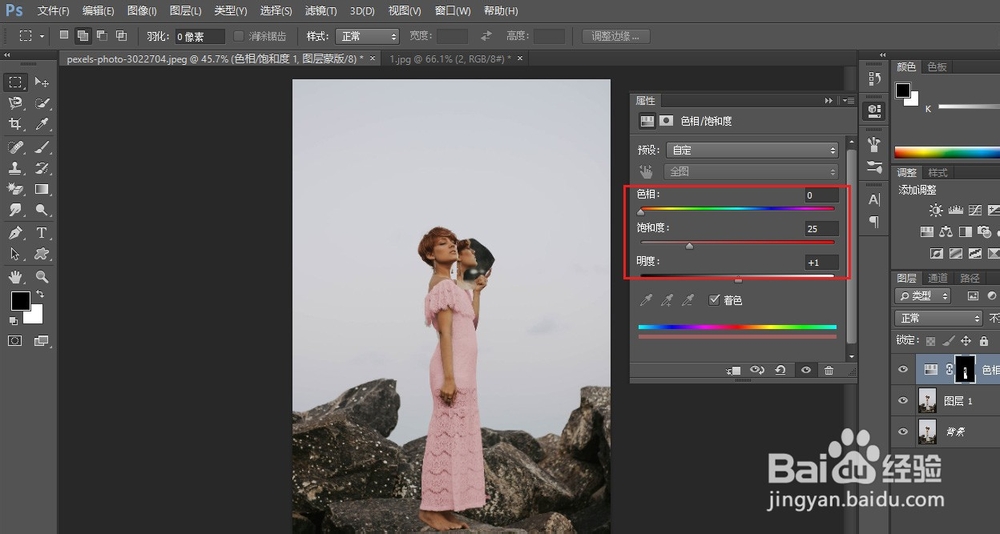Select the Crop tool
This screenshot has height=534, width=1000.
(x=15, y=124)
